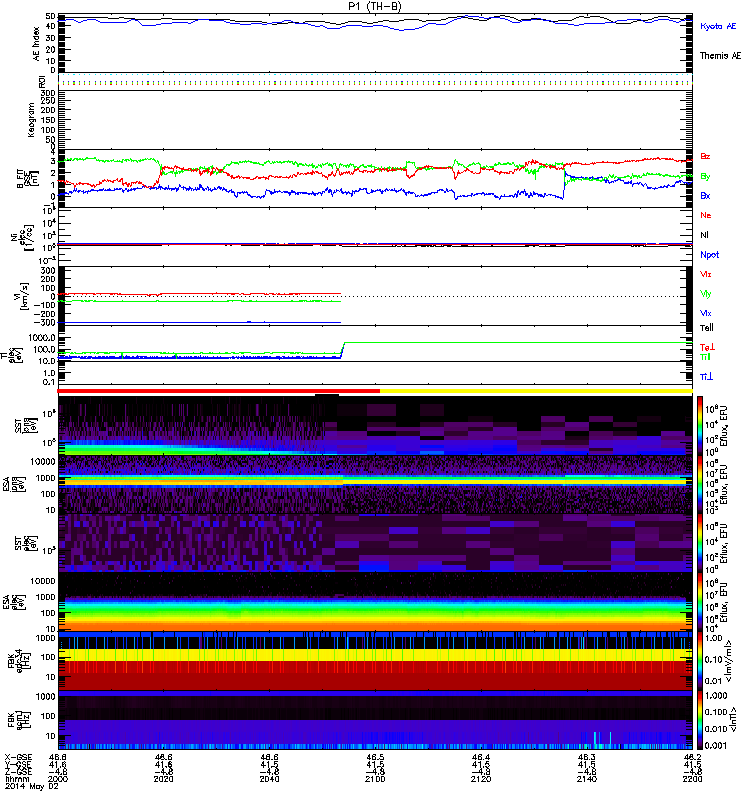Image resolution: width=750 pixels, height=800 pixels.
Task: Click the <|nT|> color bar
Action: (x=700, y=720)
